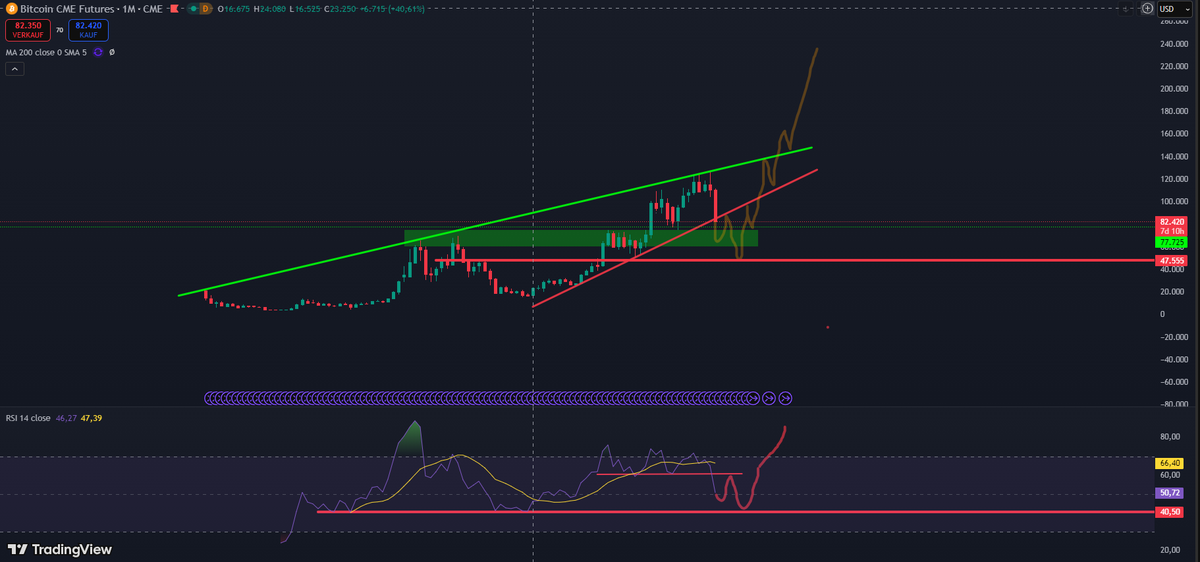The width and height of the screenshot is (1200, 562).
Task: Select the MA 200 close 0 SMA 5 legend
Action: (x=46, y=52)
